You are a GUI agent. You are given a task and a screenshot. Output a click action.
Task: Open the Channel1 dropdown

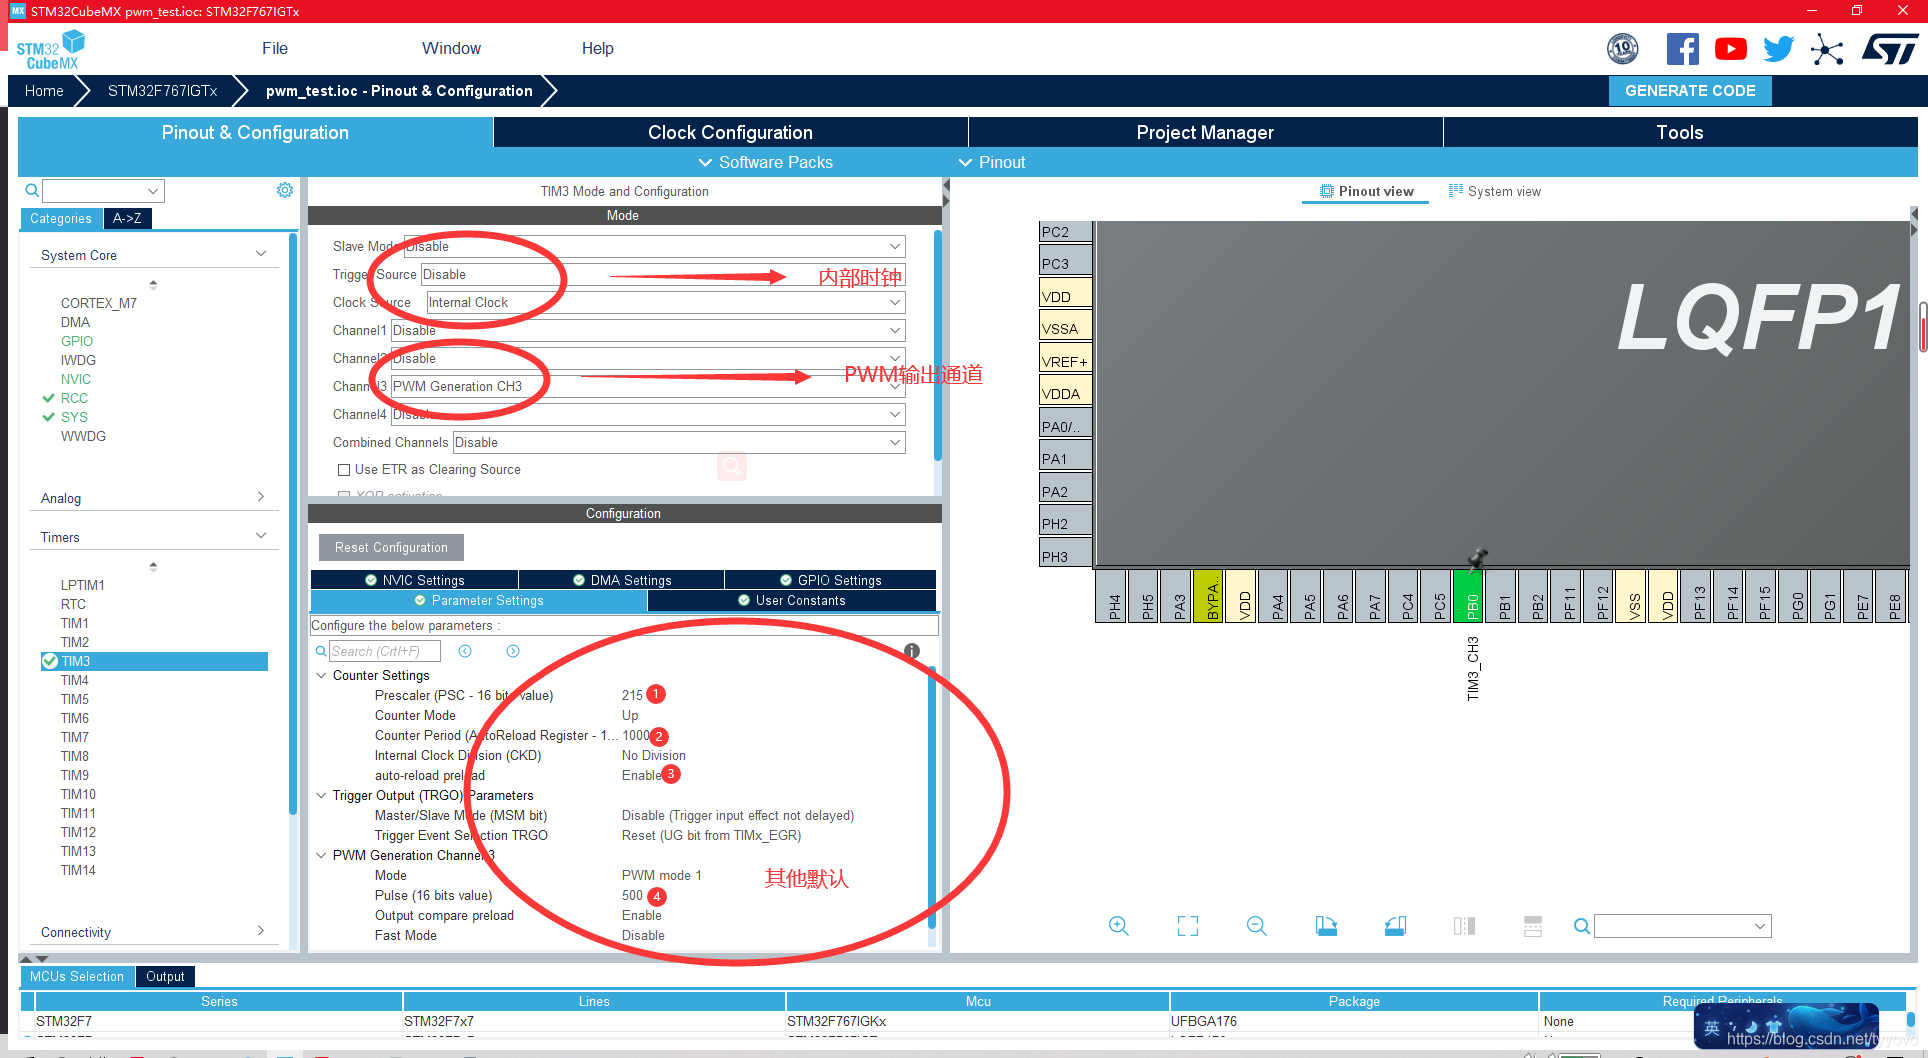648,330
